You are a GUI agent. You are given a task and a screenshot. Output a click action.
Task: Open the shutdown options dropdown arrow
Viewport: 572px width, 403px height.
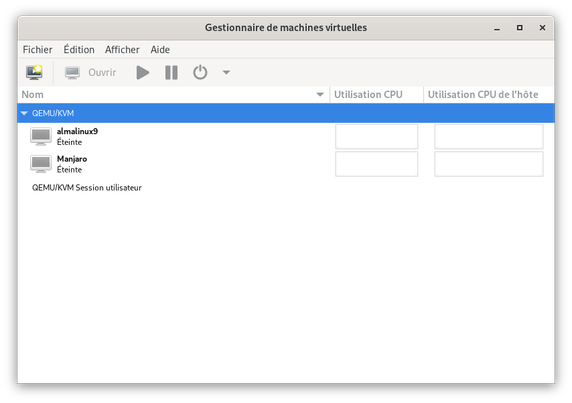click(226, 72)
